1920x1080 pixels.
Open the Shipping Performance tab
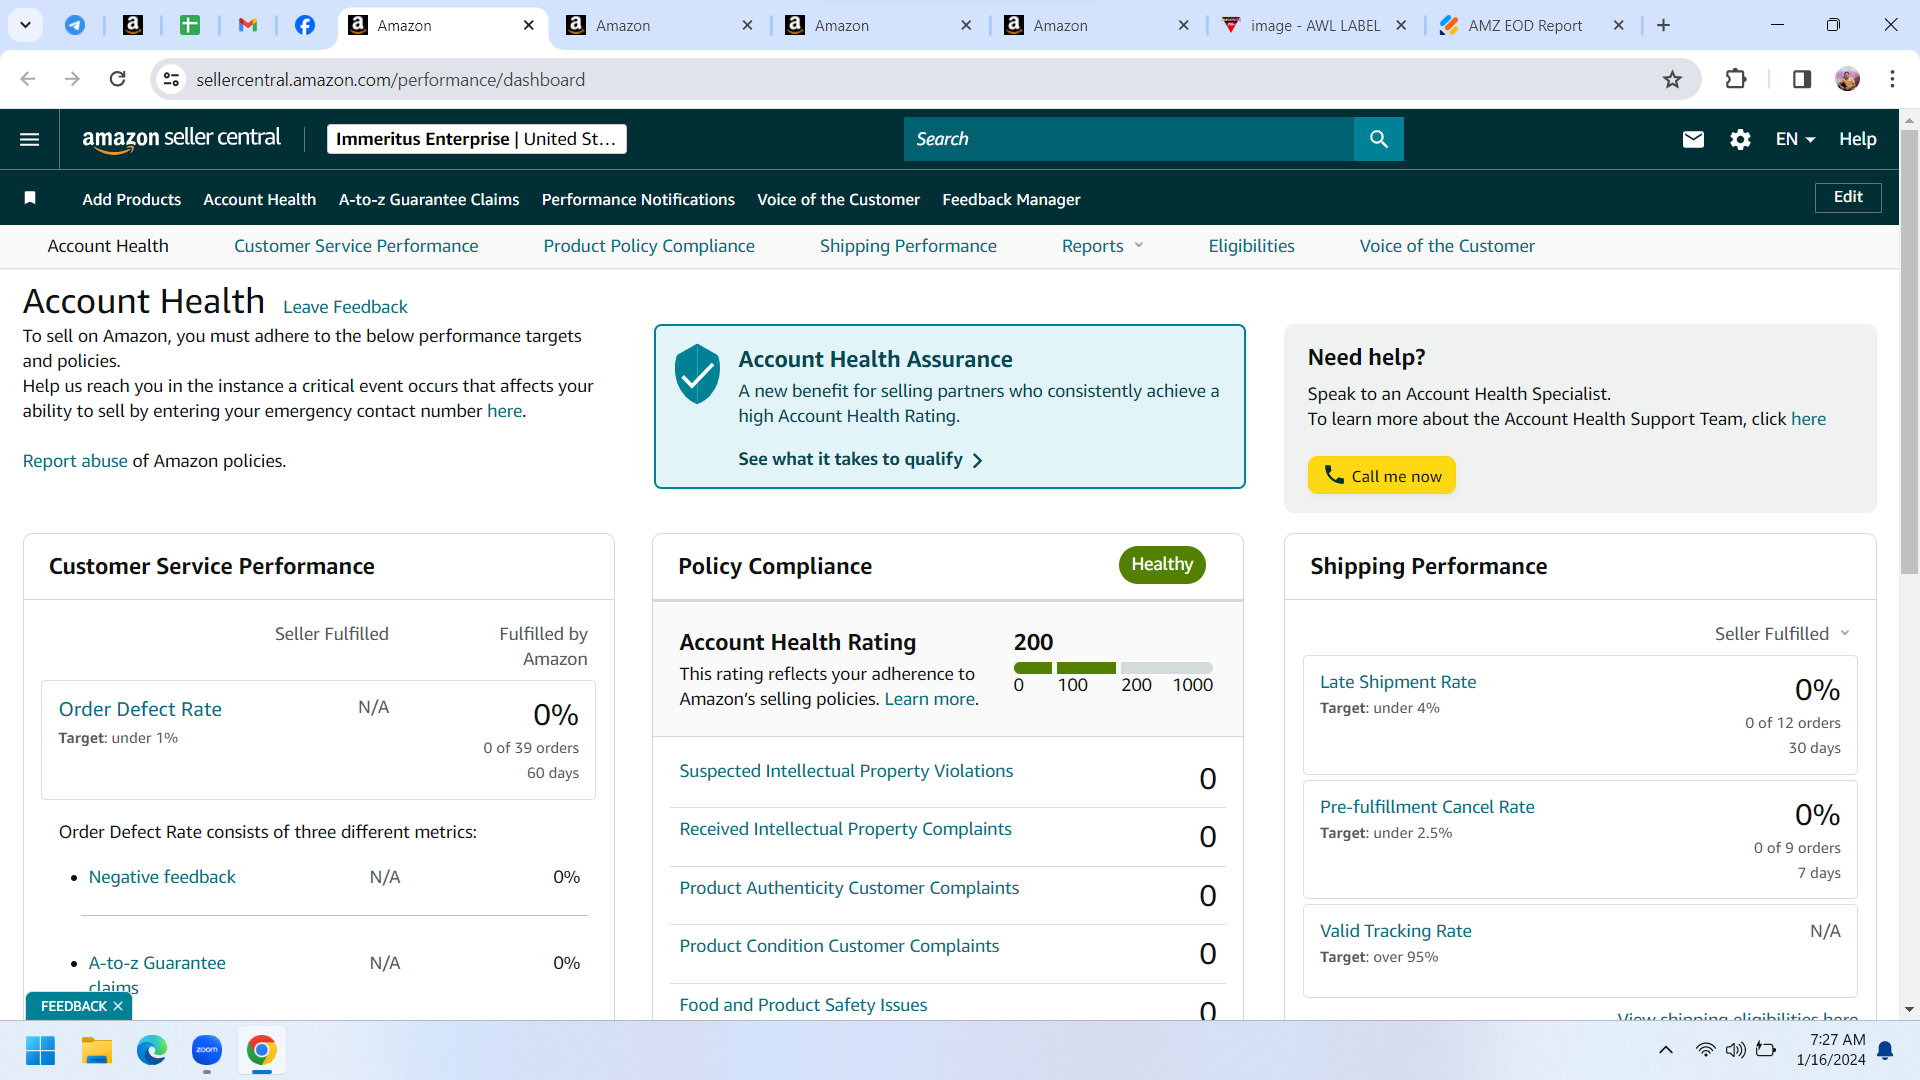point(908,246)
